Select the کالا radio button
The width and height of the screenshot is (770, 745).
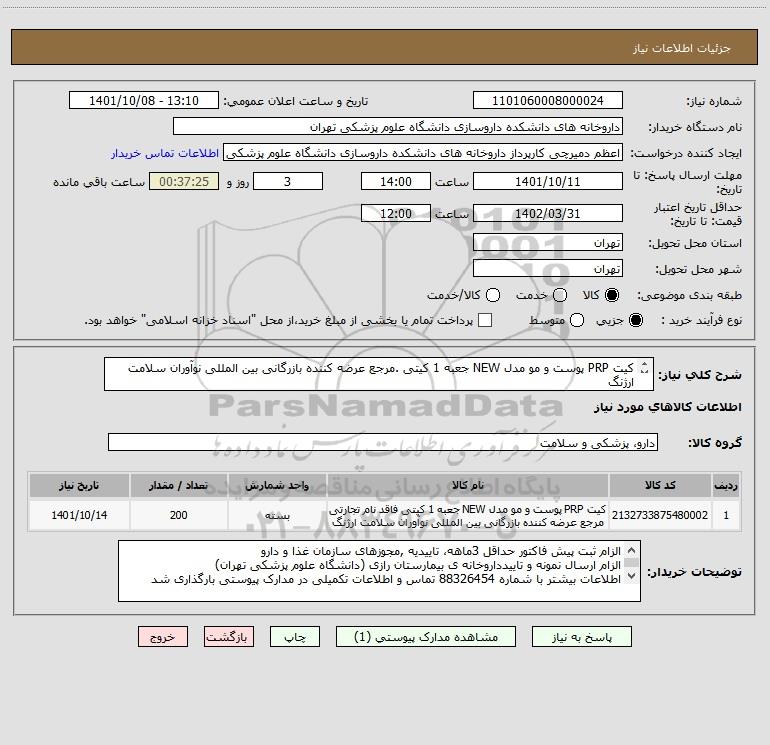click(x=612, y=295)
